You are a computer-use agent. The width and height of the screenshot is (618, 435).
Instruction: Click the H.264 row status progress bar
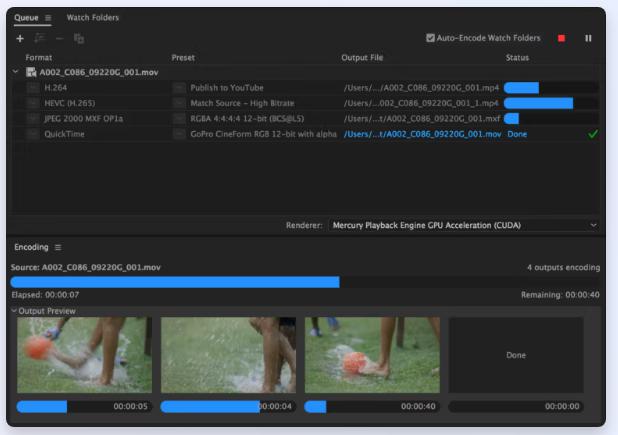point(551,88)
